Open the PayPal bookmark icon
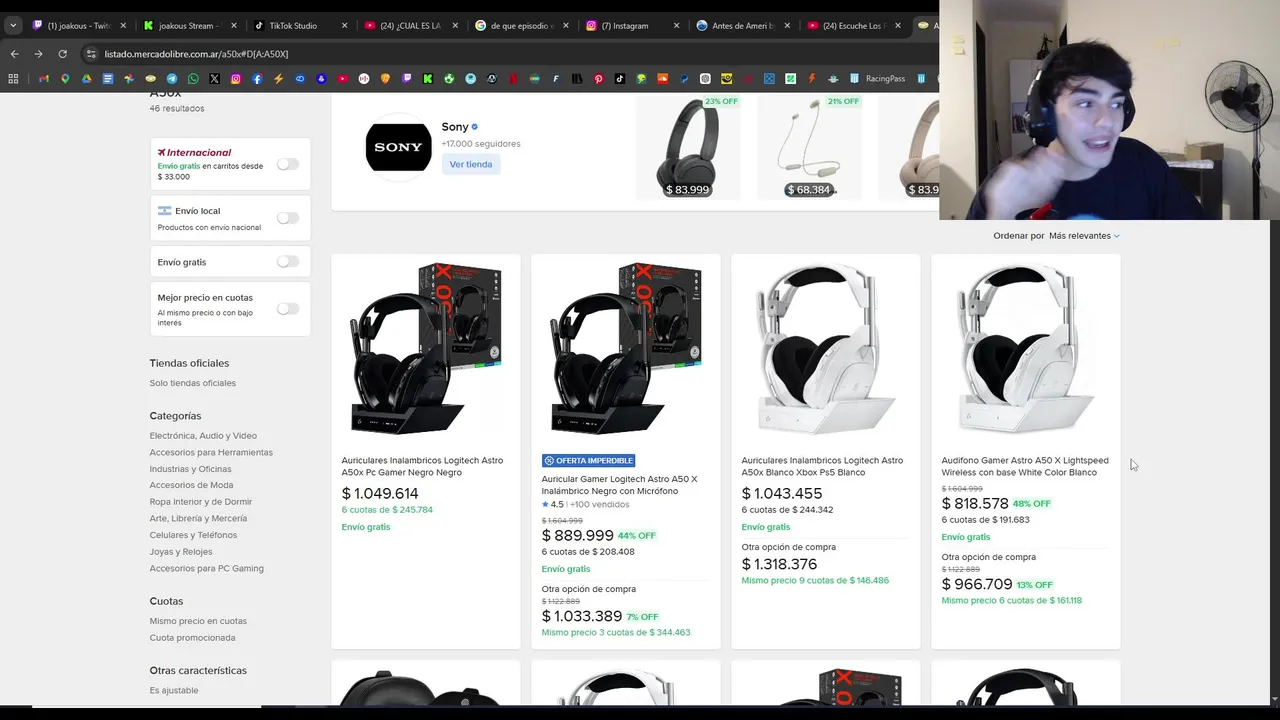This screenshot has width=1280, height=720. click(684, 78)
